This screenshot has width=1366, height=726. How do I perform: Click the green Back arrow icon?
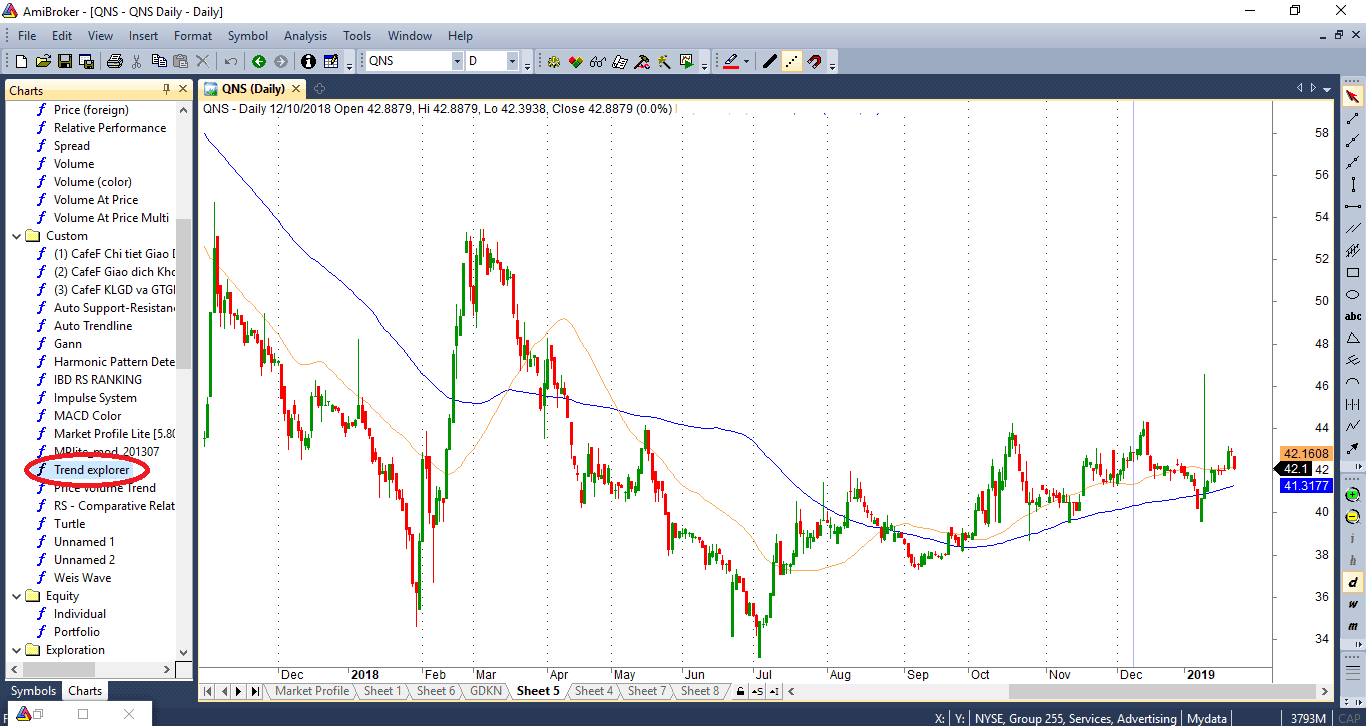(x=259, y=61)
